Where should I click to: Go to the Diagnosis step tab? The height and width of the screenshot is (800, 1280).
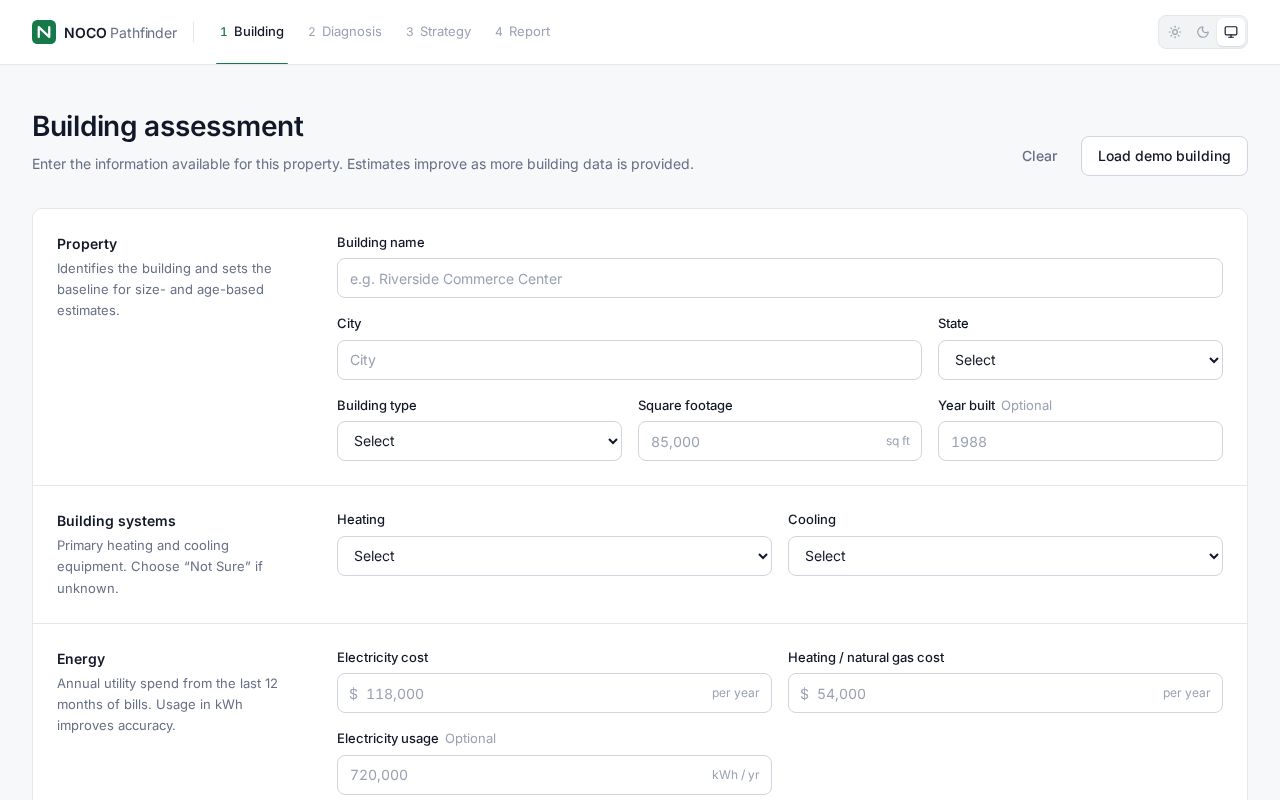345,32
